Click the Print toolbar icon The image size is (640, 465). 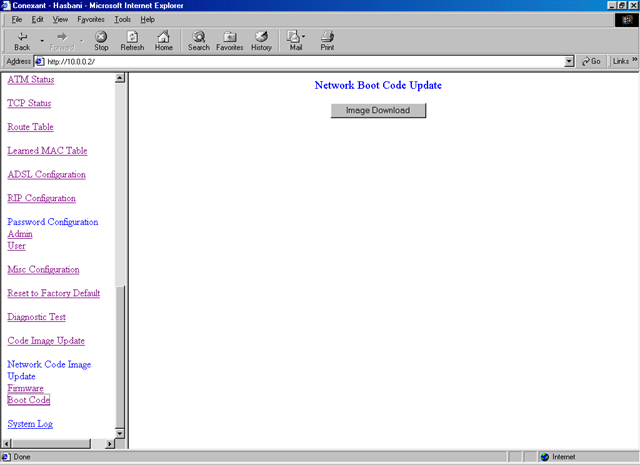[327, 38]
